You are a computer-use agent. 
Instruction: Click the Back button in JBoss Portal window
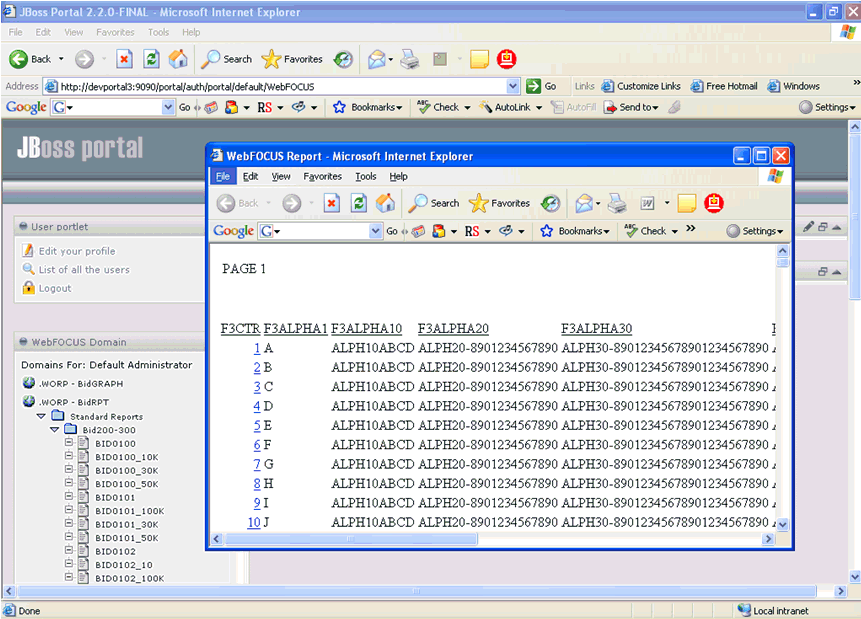click(x=30, y=59)
